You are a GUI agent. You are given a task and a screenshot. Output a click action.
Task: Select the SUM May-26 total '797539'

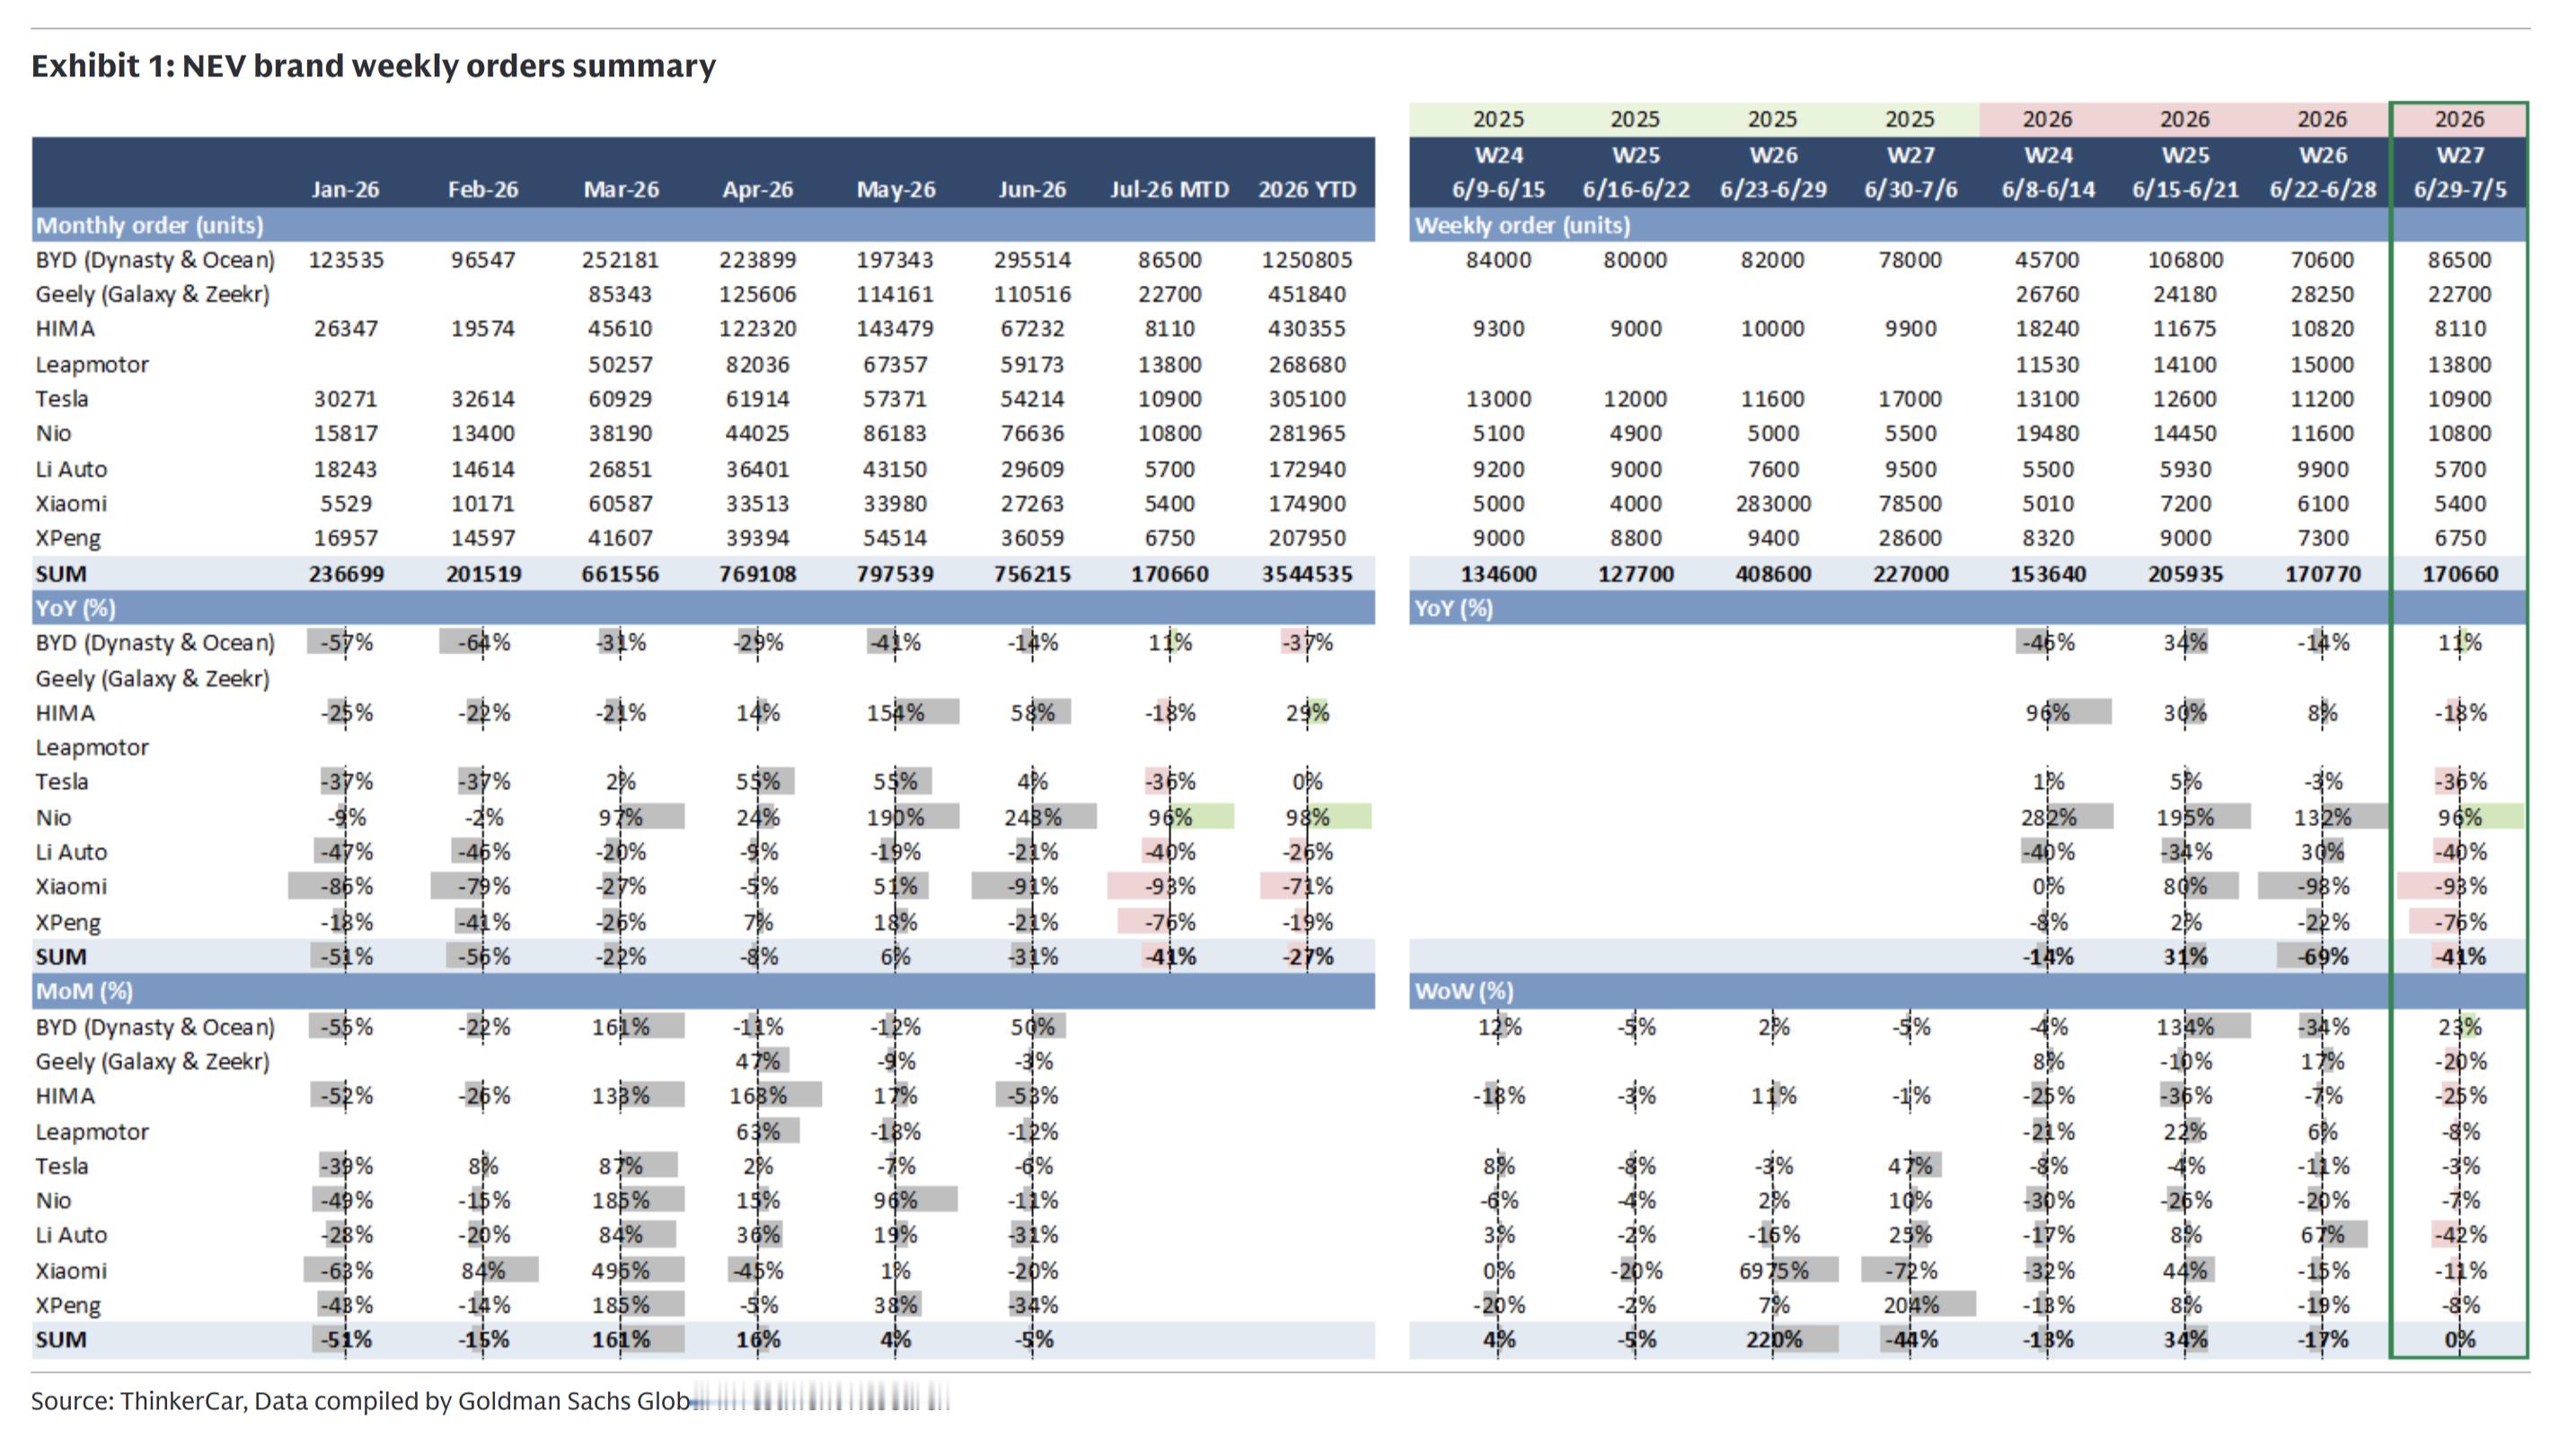coord(895,574)
